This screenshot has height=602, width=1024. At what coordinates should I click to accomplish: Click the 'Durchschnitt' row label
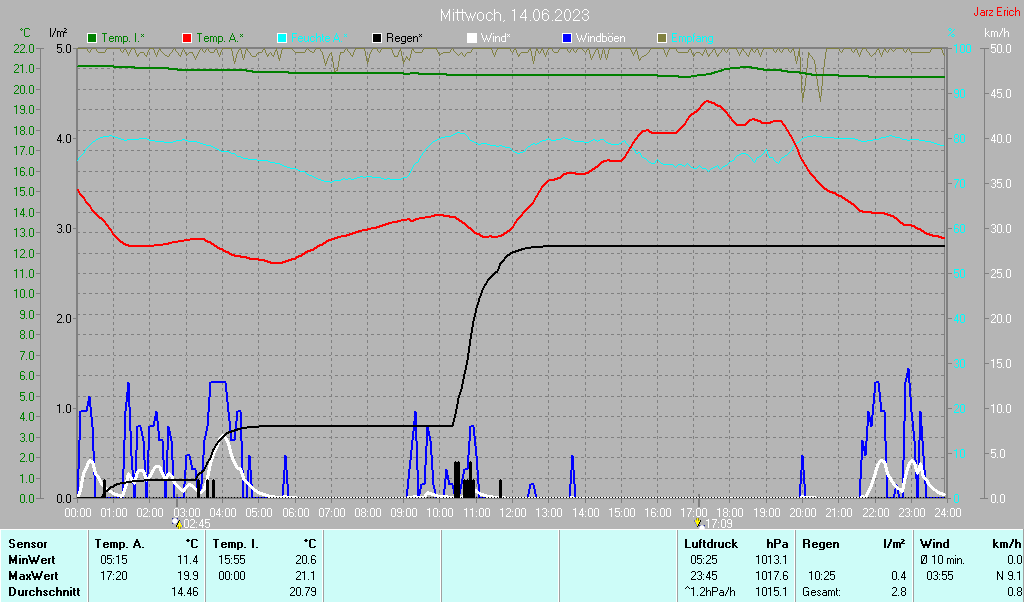point(44,592)
